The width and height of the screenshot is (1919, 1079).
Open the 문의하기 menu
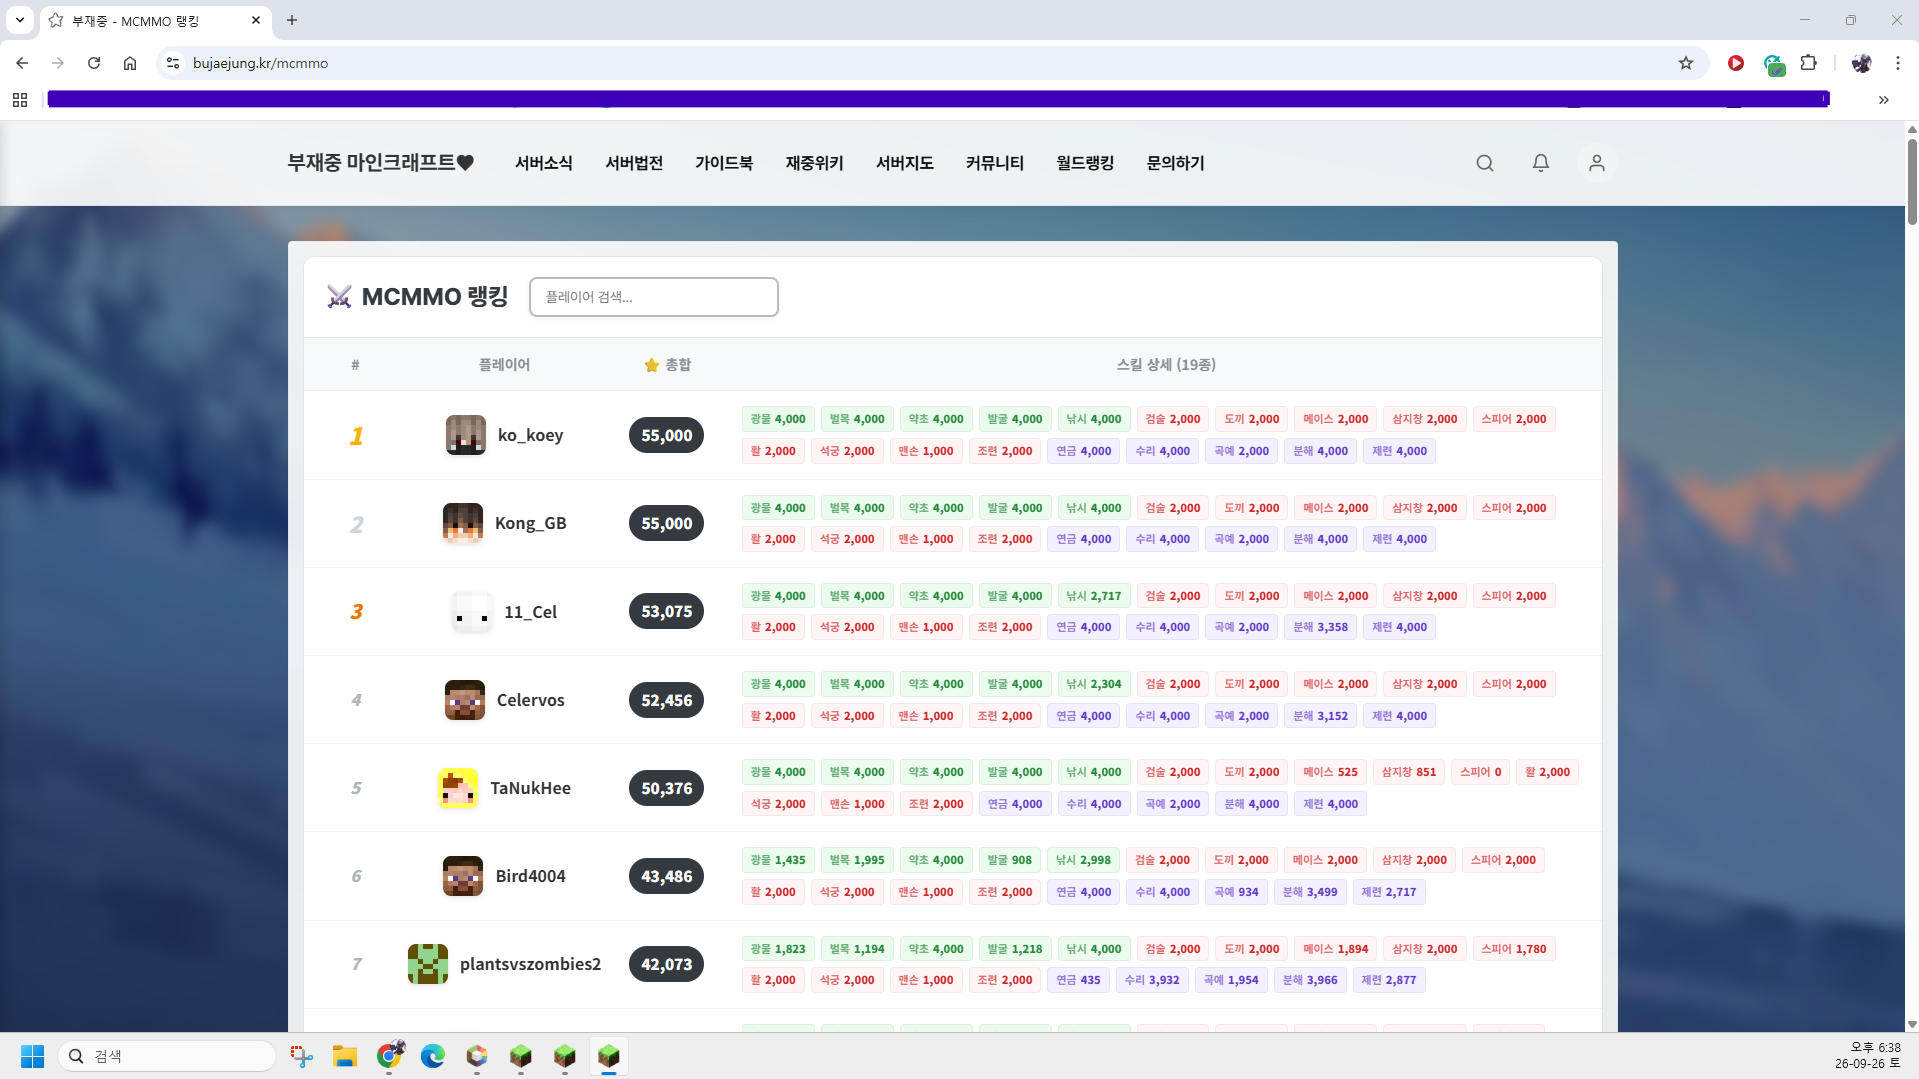[1176, 163]
